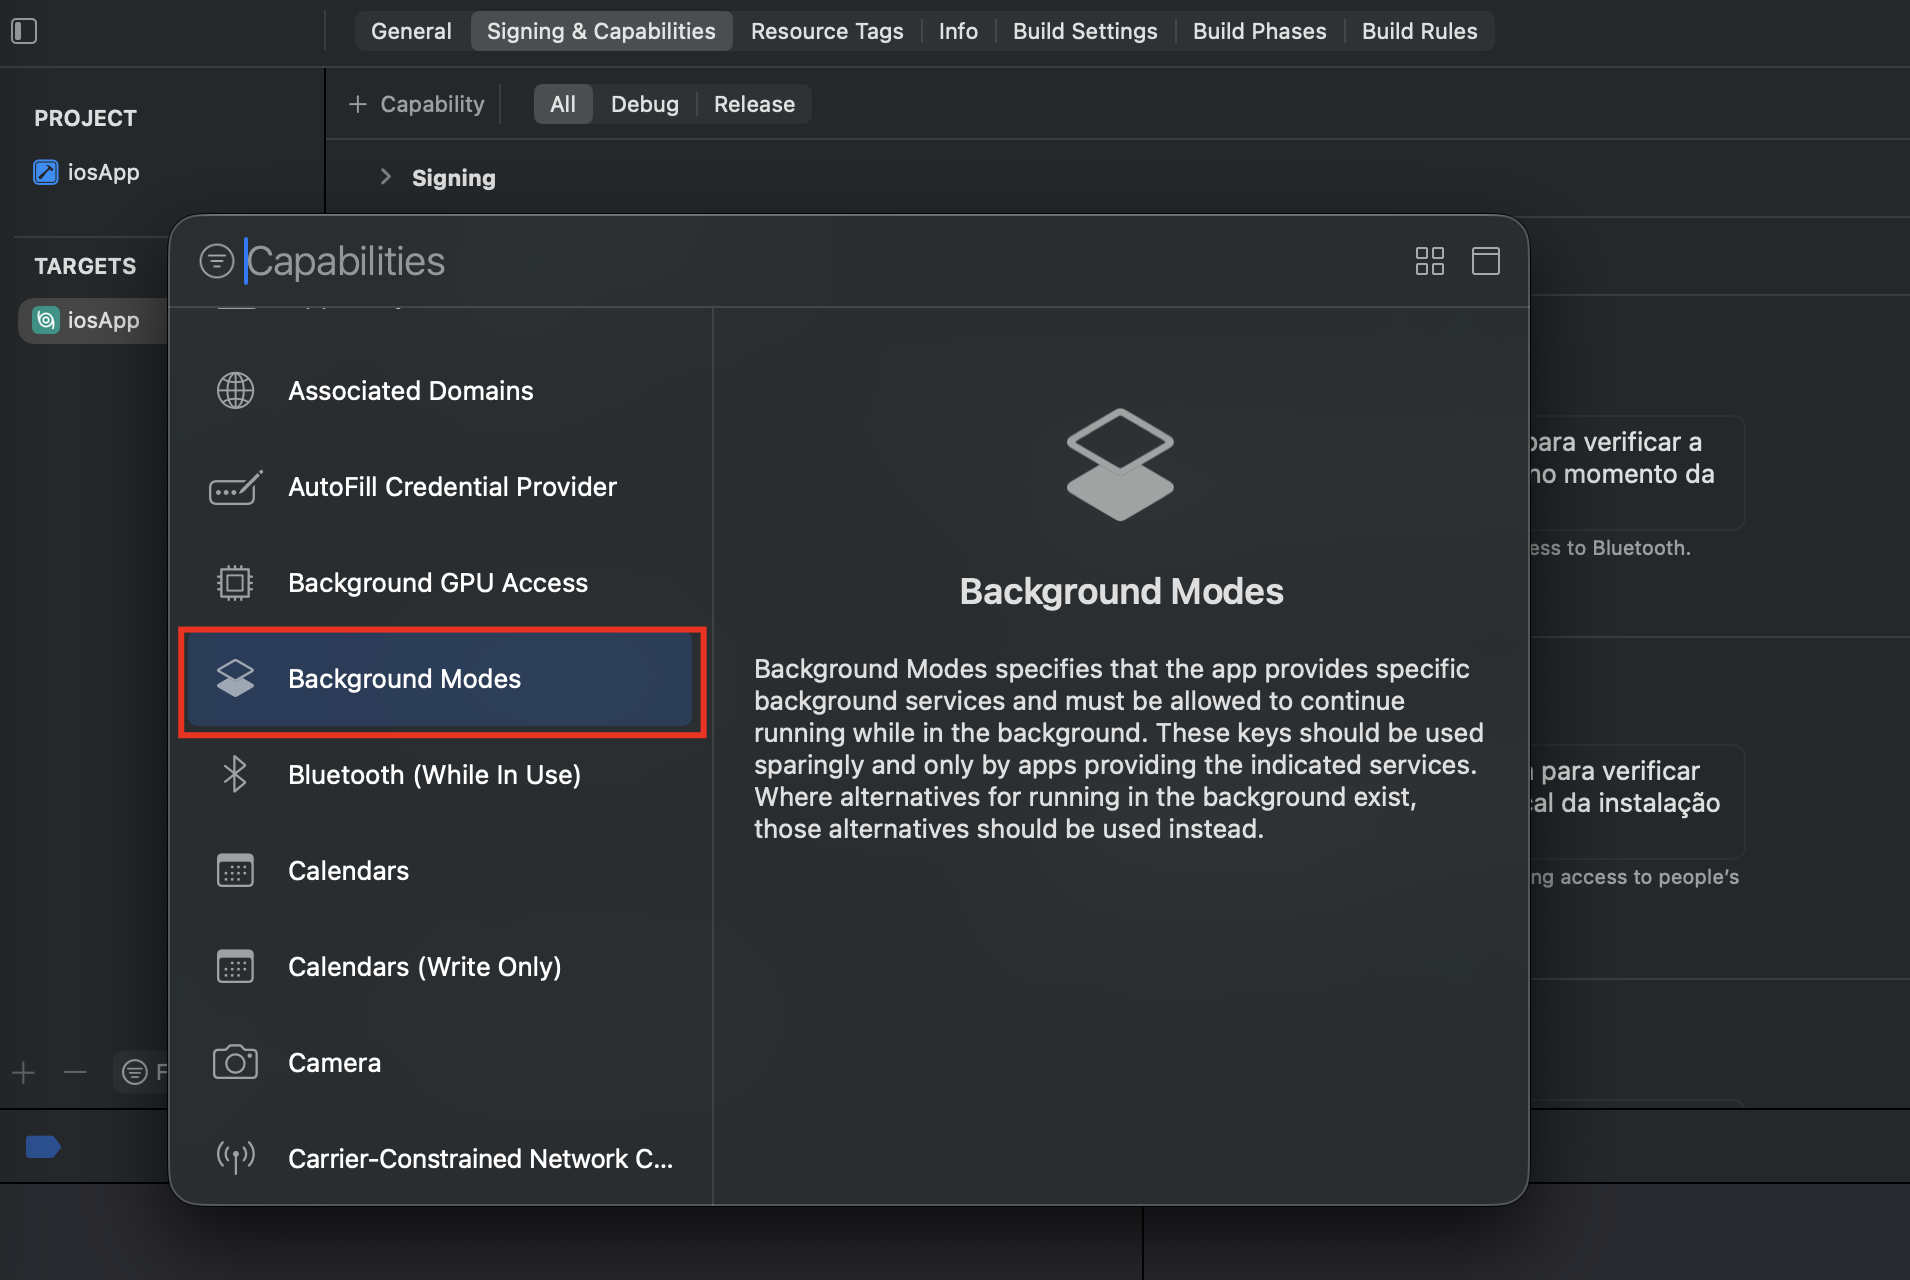Click the Bluetooth (While In Use) icon

tap(235, 774)
